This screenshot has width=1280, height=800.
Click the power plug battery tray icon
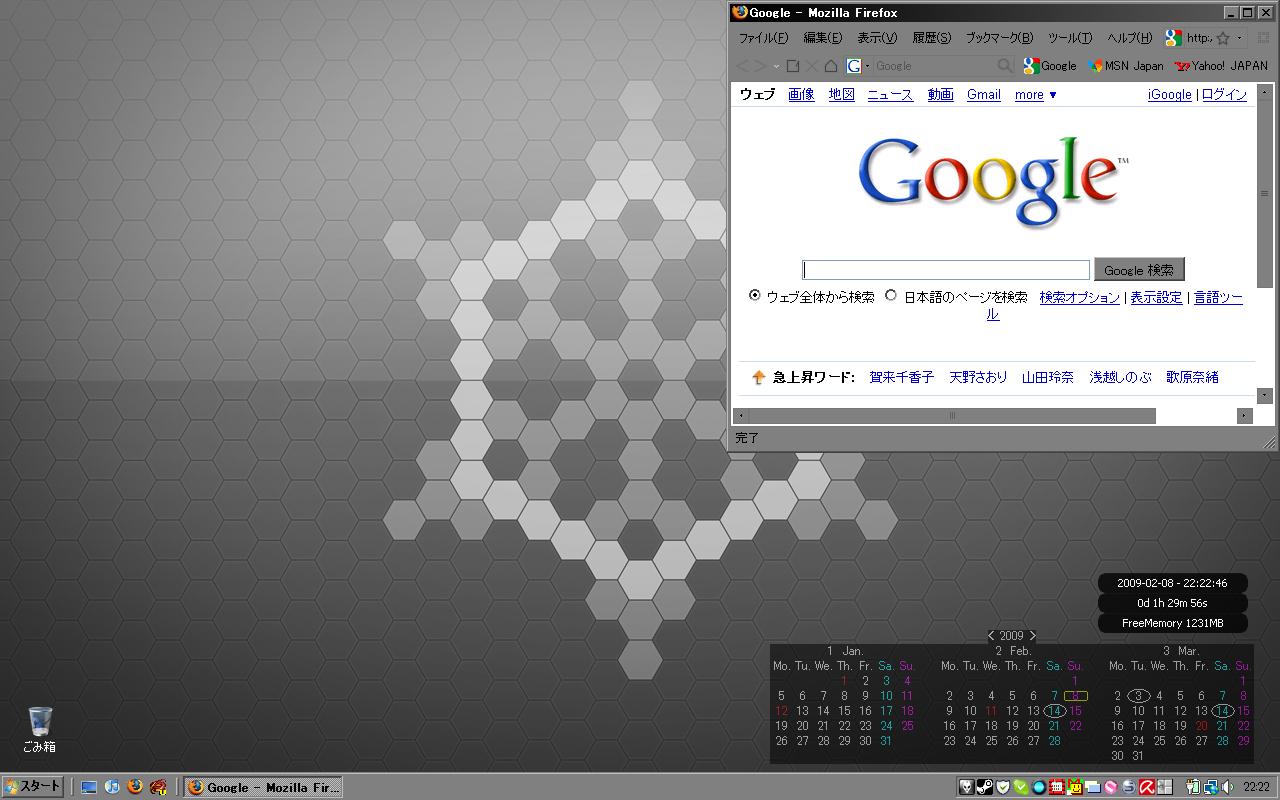[1192, 787]
